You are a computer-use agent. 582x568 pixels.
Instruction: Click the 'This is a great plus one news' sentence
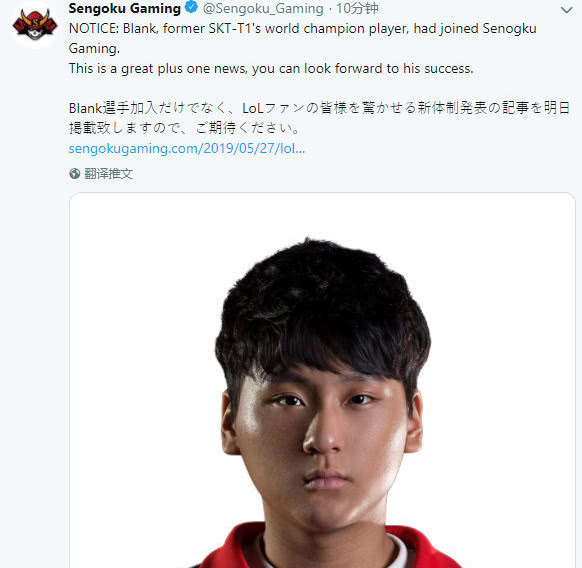pos(271,68)
